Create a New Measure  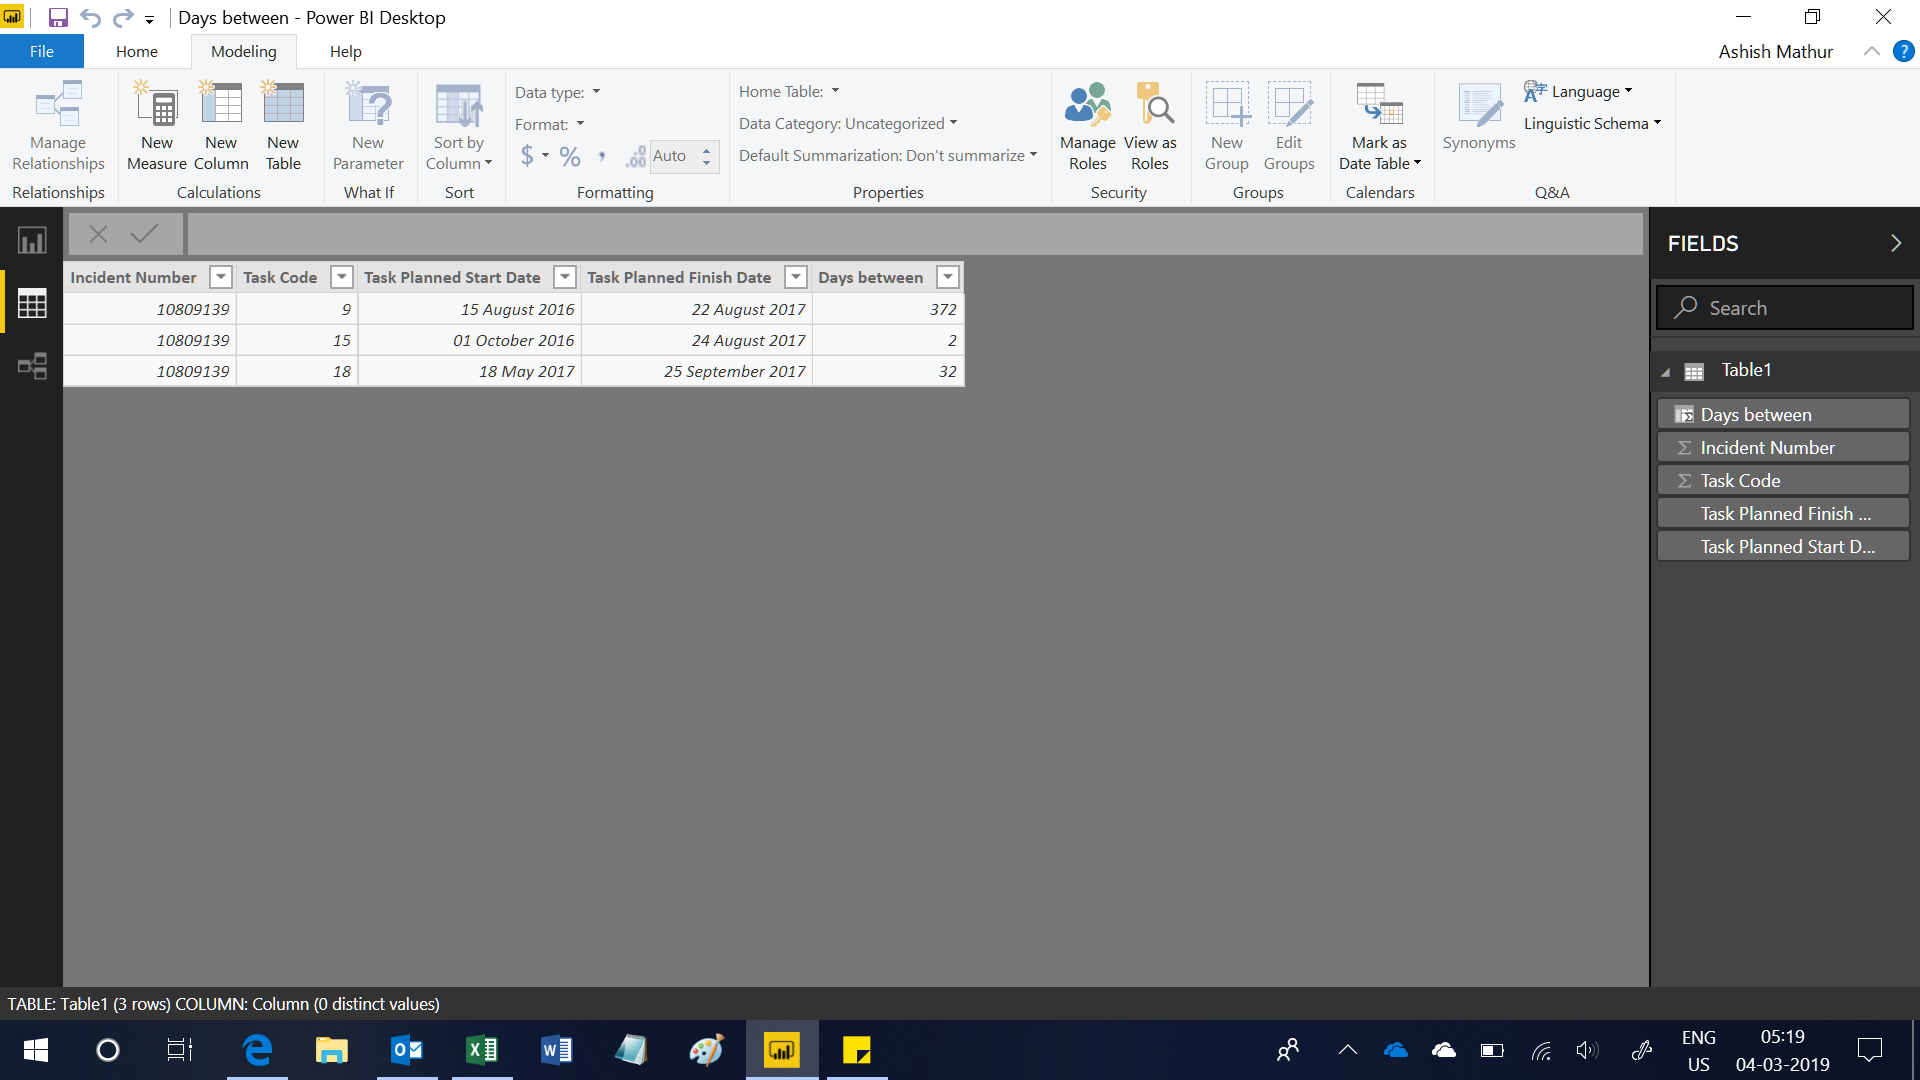click(x=157, y=126)
